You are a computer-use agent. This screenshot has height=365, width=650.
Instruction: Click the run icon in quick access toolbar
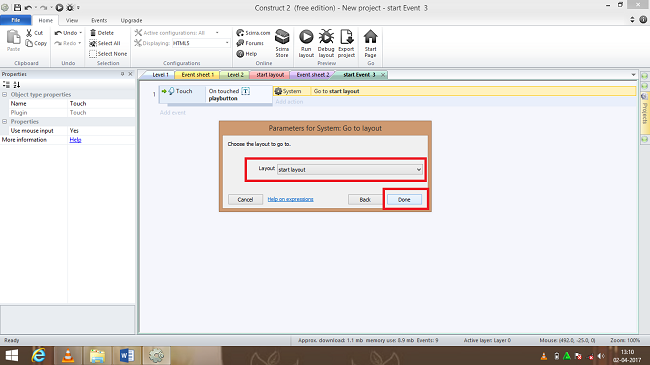tap(59, 7)
